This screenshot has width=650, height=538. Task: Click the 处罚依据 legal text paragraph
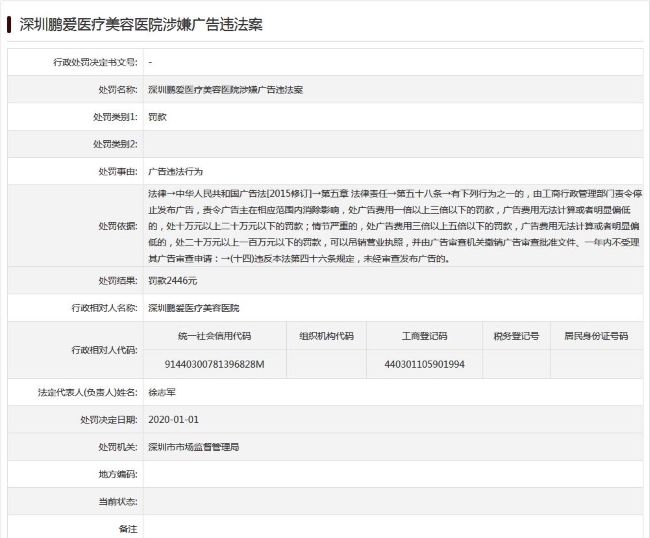(x=390, y=226)
